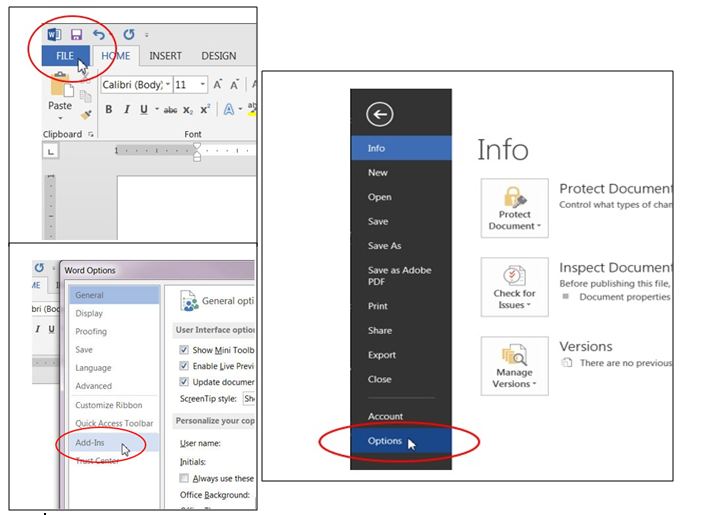Select Customize Ribbon in Word Options list
701x515 pixels.
coord(114,405)
